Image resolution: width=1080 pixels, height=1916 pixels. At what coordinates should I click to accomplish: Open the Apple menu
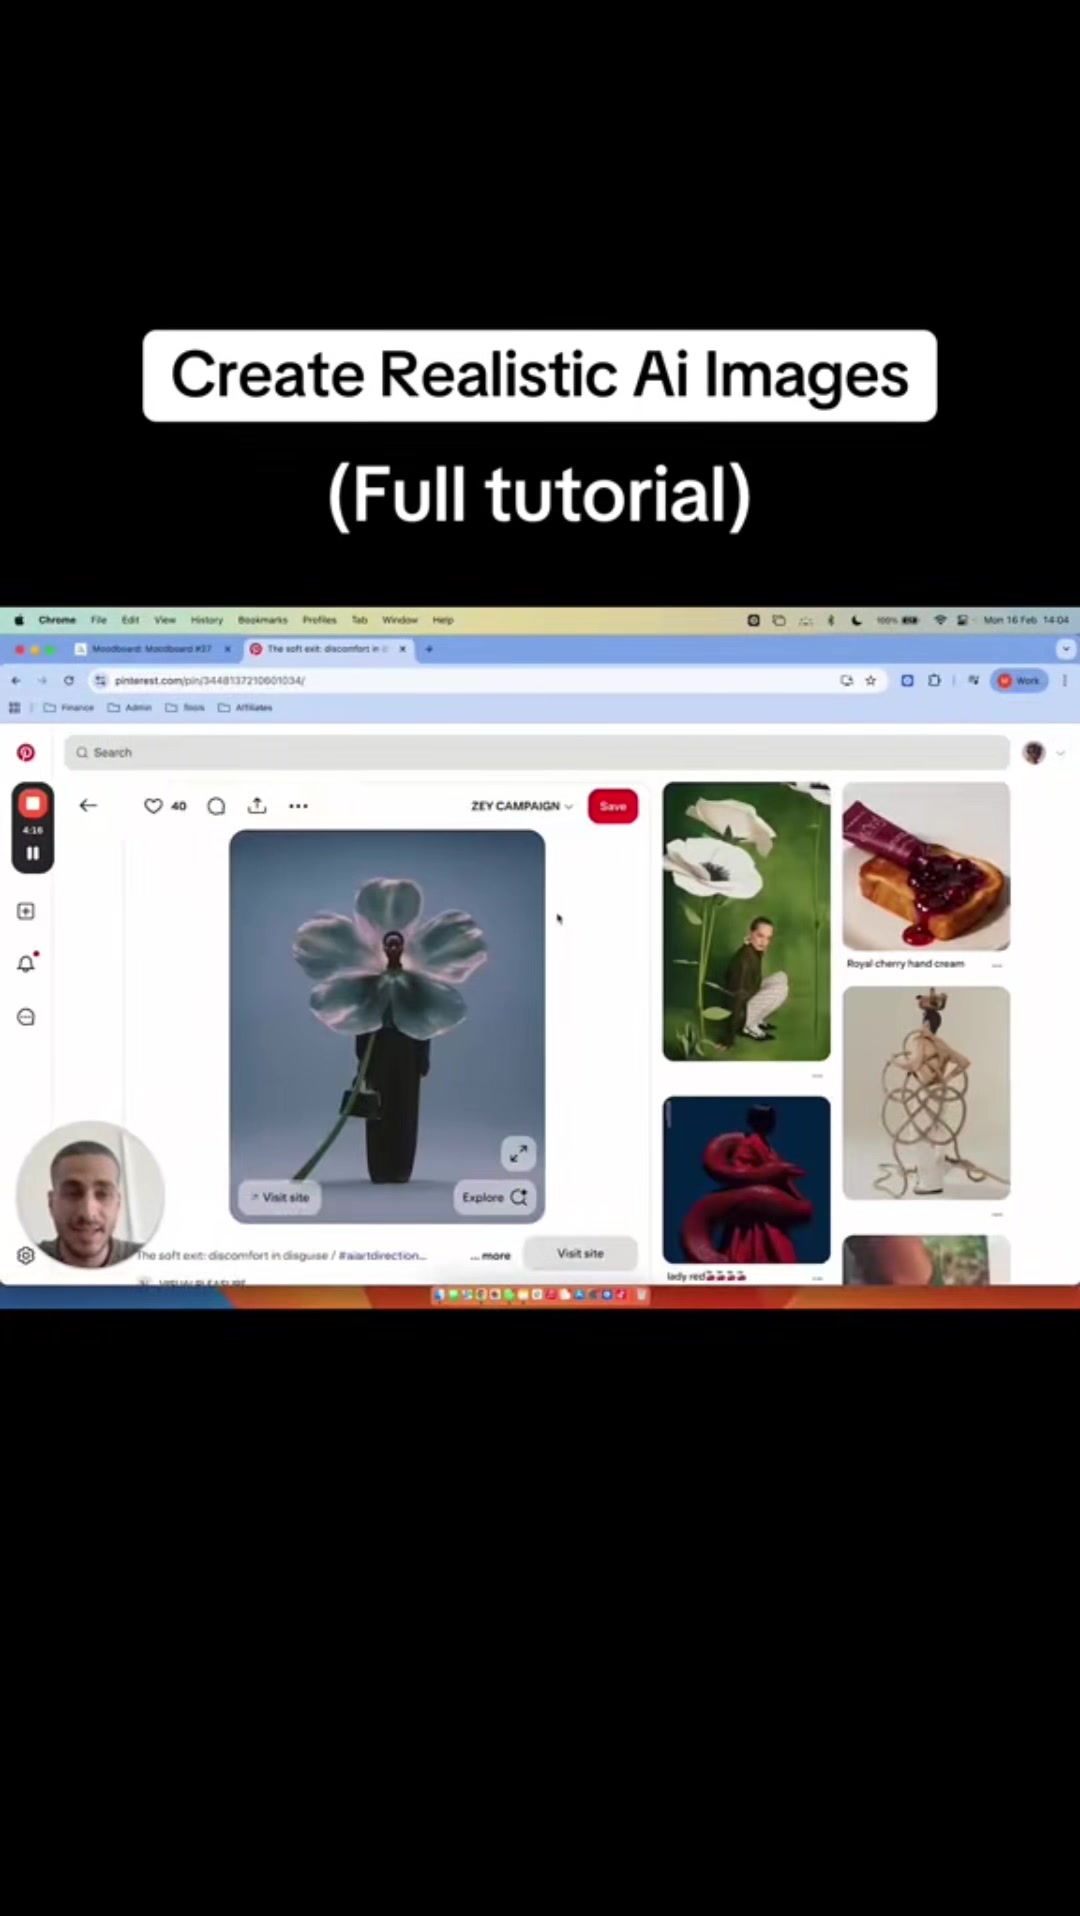click(x=18, y=620)
